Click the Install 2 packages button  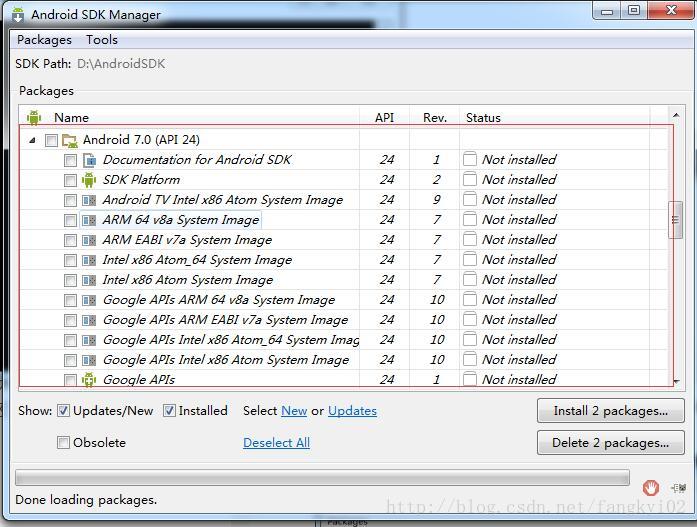[x=610, y=411]
